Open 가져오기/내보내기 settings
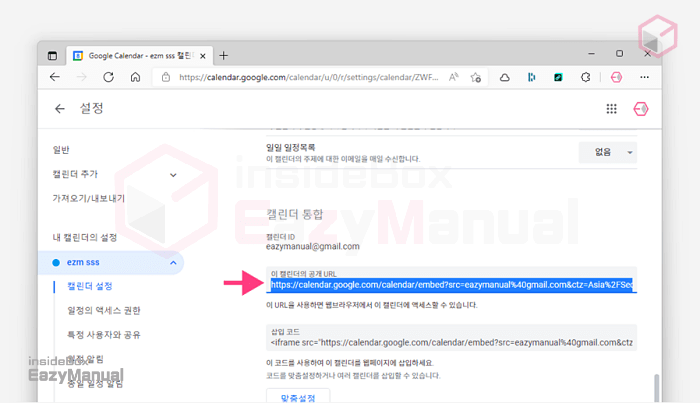Screen dimensions: 700x403 click(x=88, y=198)
